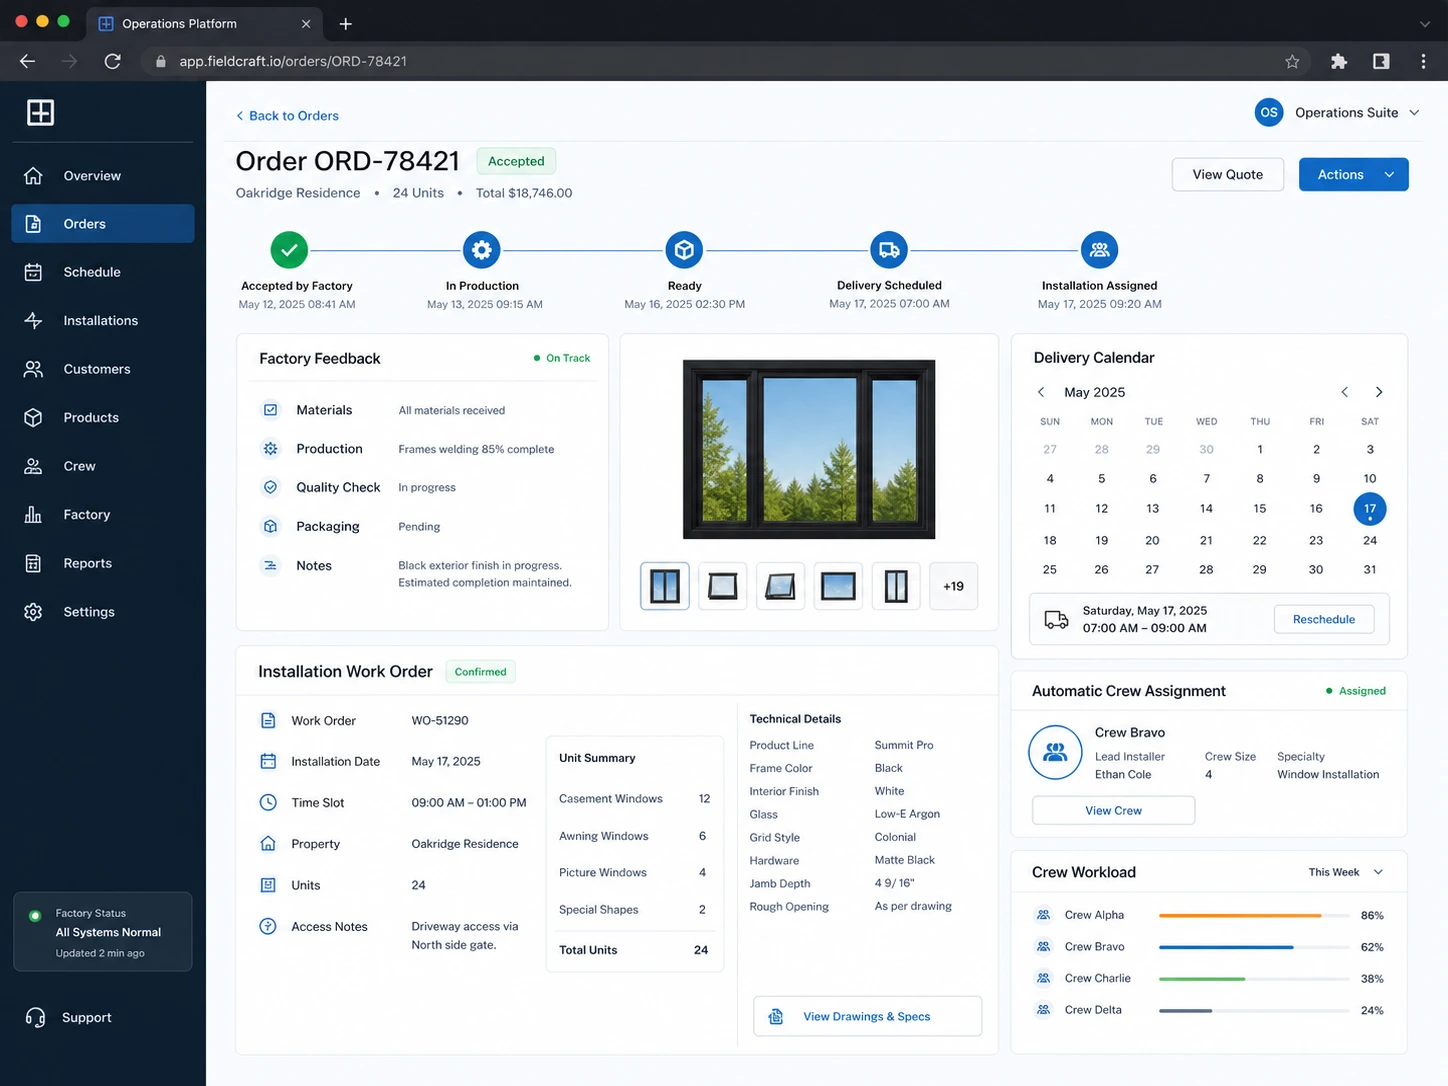Click the address bar URL field
Screen dimensions: 1448x1086
[727, 62]
